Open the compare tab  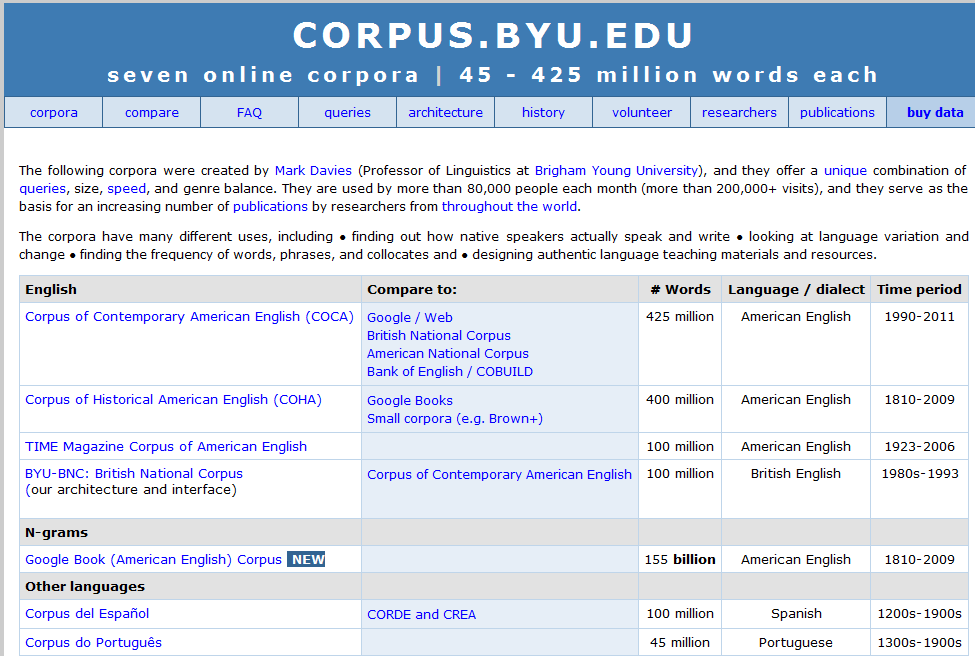point(151,113)
